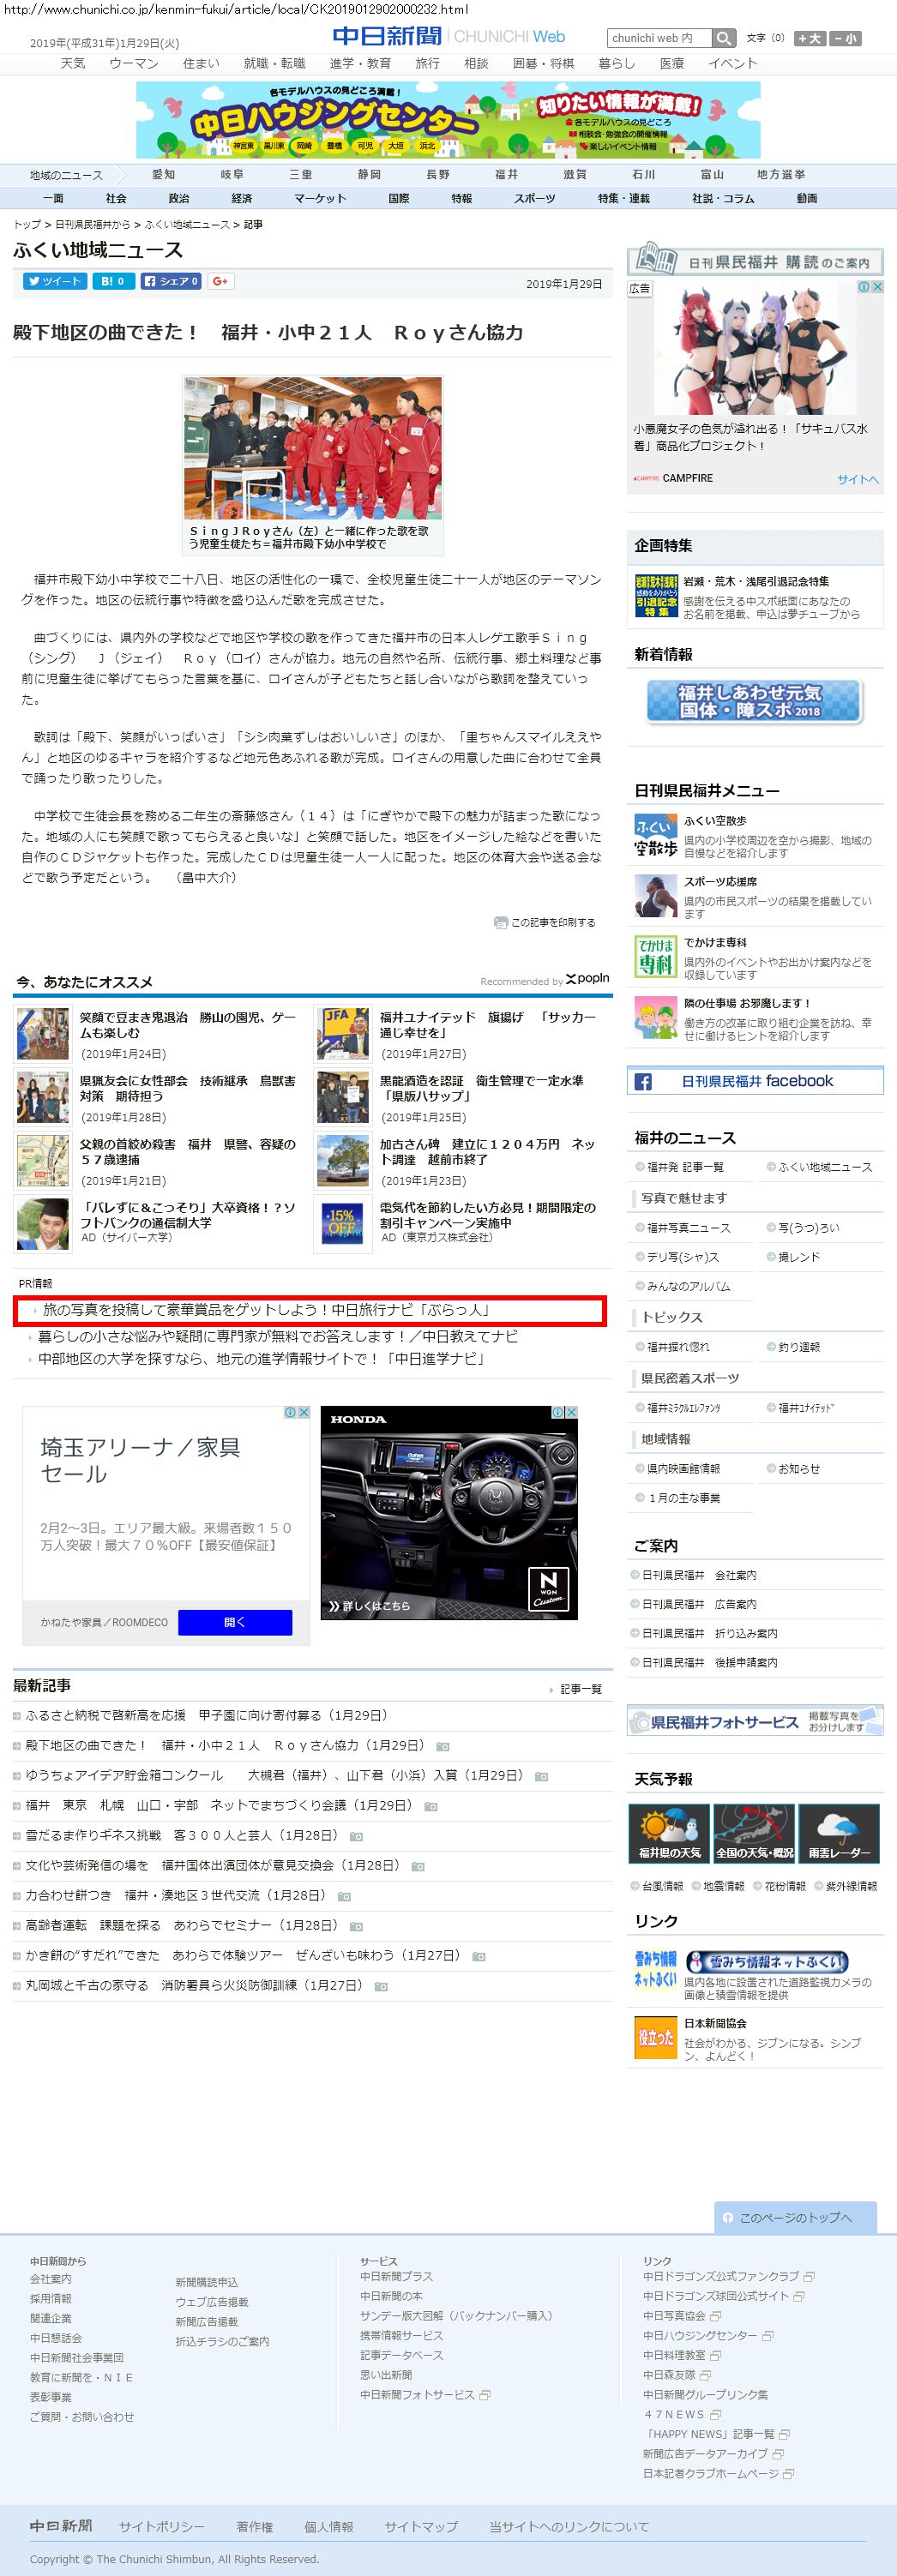Open the 天気 top menu item
This screenshot has width=897, height=2576.
[x=73, y=63]
